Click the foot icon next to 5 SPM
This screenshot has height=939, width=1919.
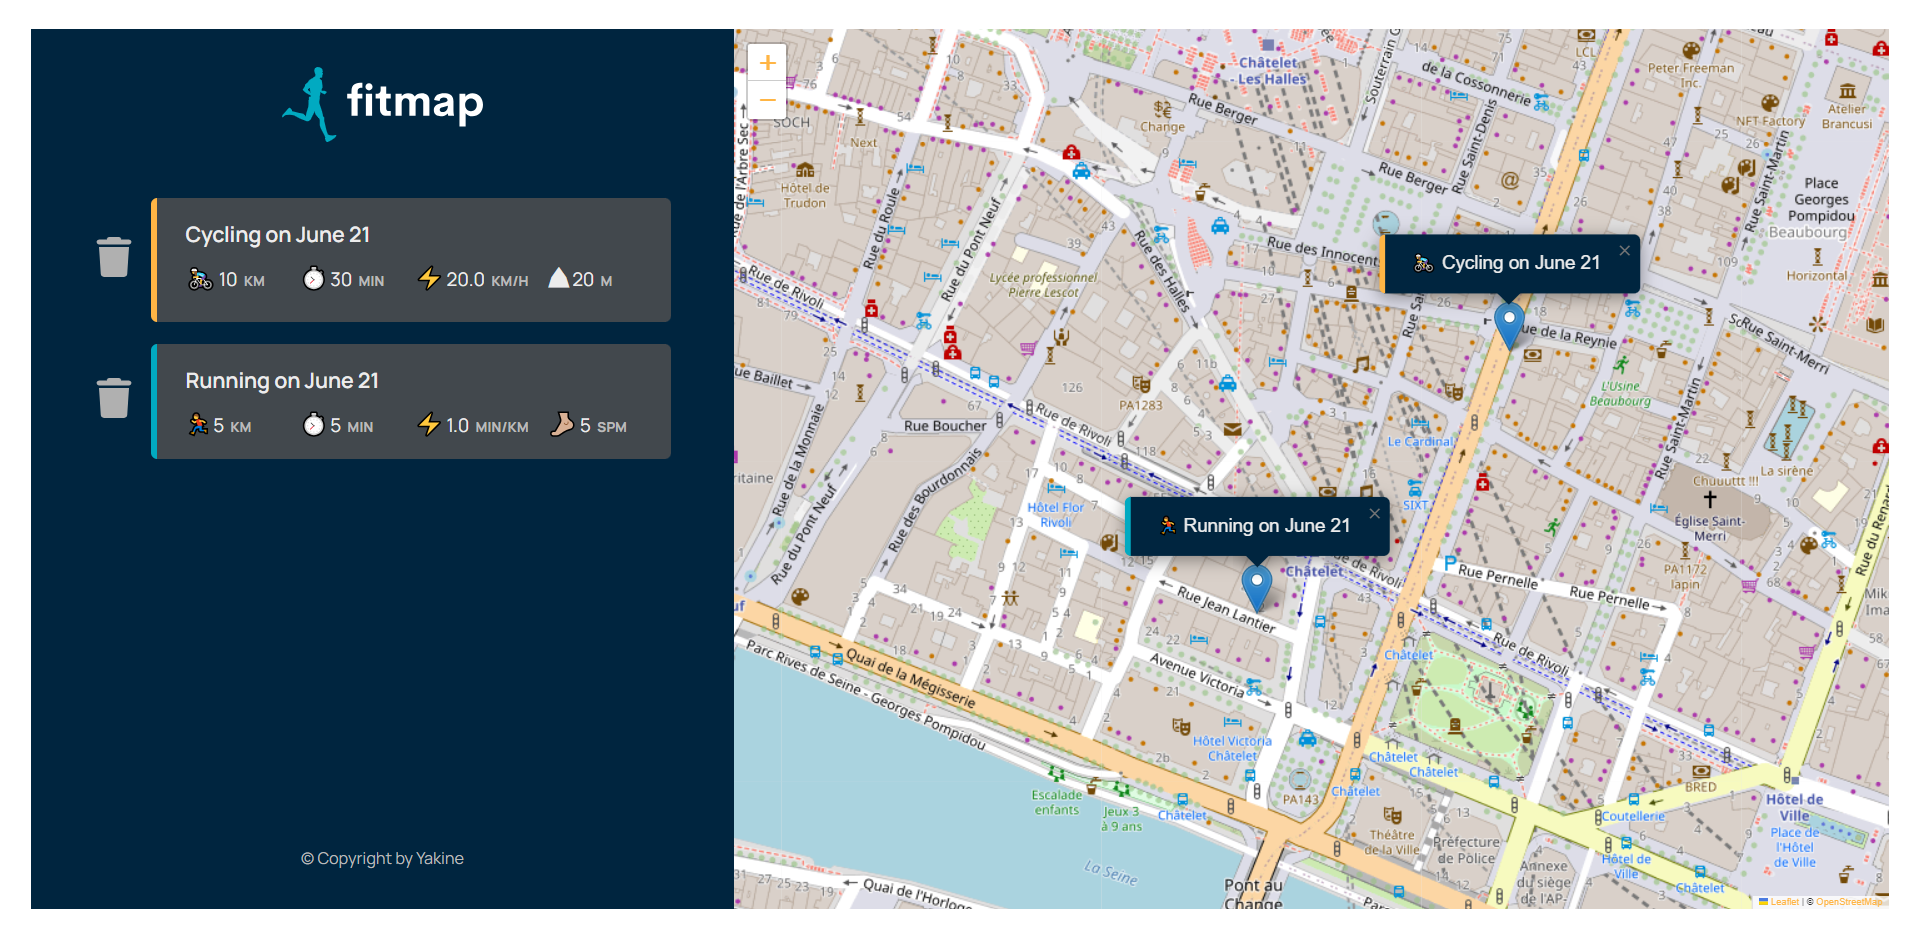click(562, 424)
